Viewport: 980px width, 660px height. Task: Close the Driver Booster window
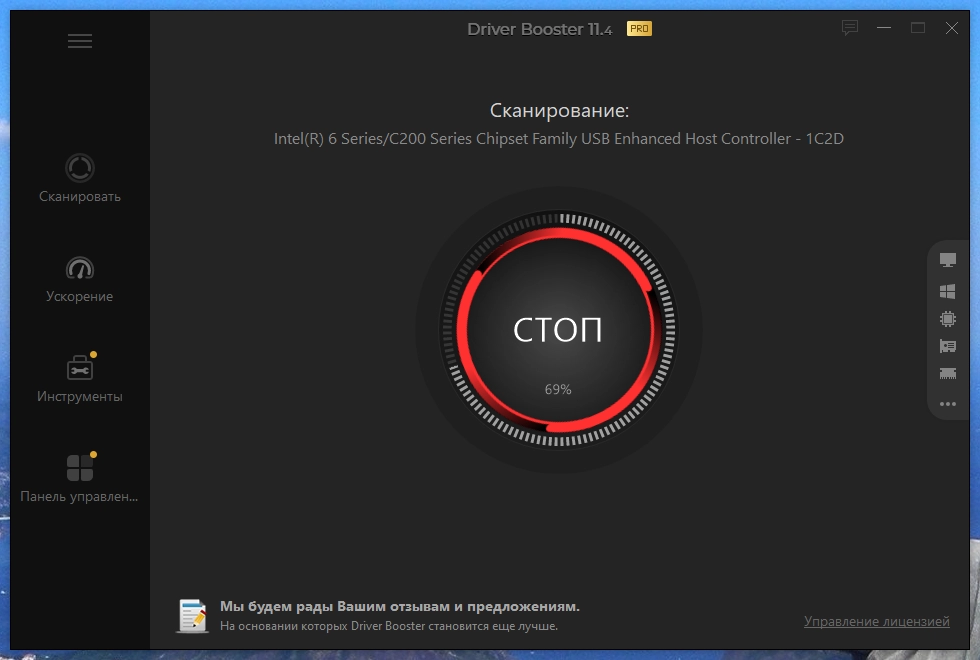(x=951, y=28)
